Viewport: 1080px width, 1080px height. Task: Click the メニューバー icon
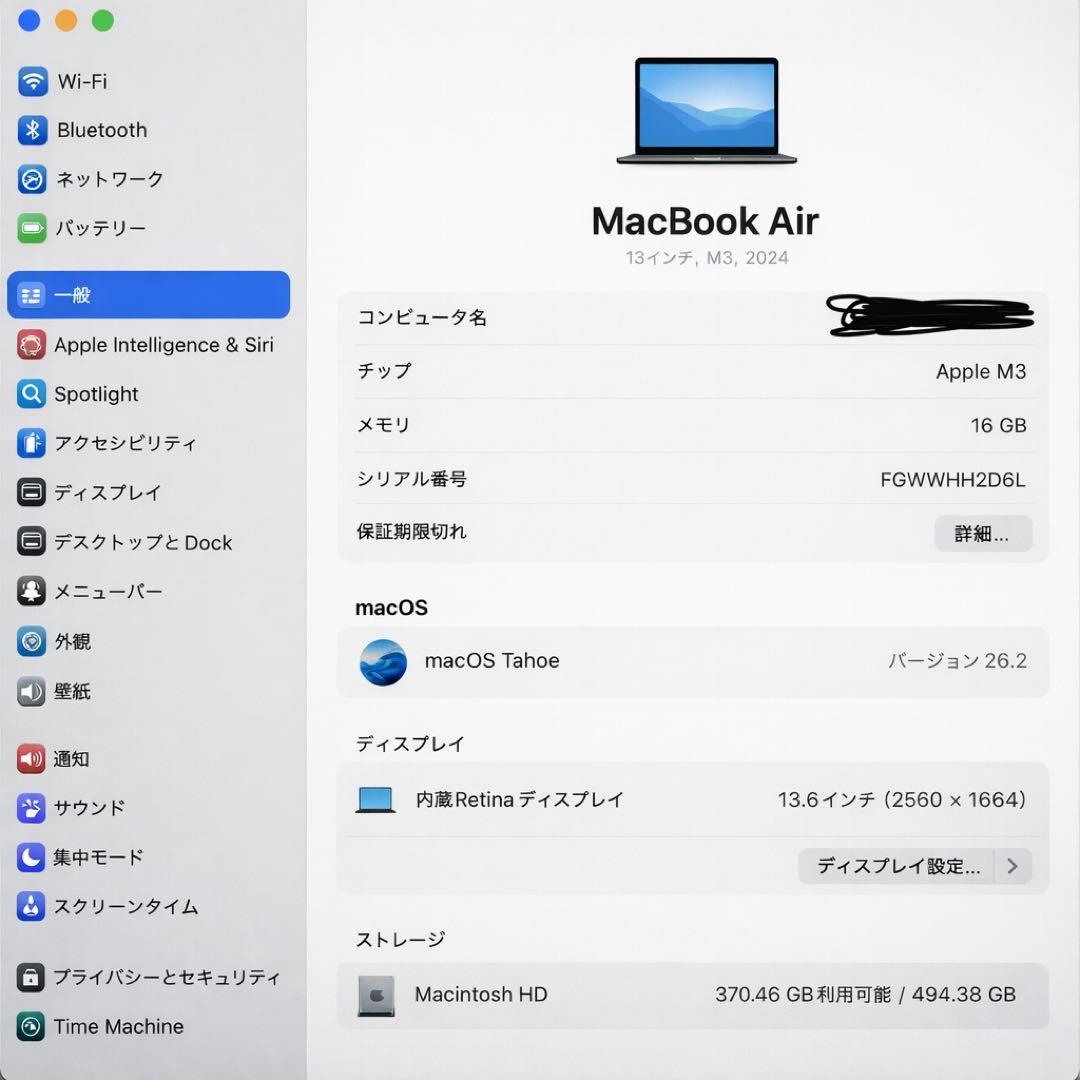31,591
